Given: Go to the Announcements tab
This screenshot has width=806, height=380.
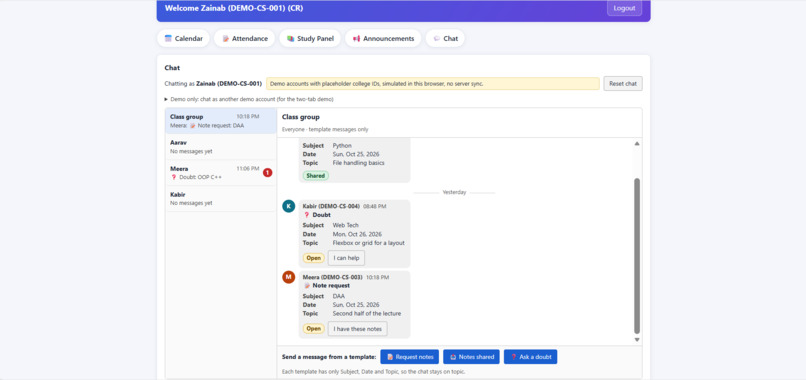Looking at the screenshot, I should click(x=383, y=39).
